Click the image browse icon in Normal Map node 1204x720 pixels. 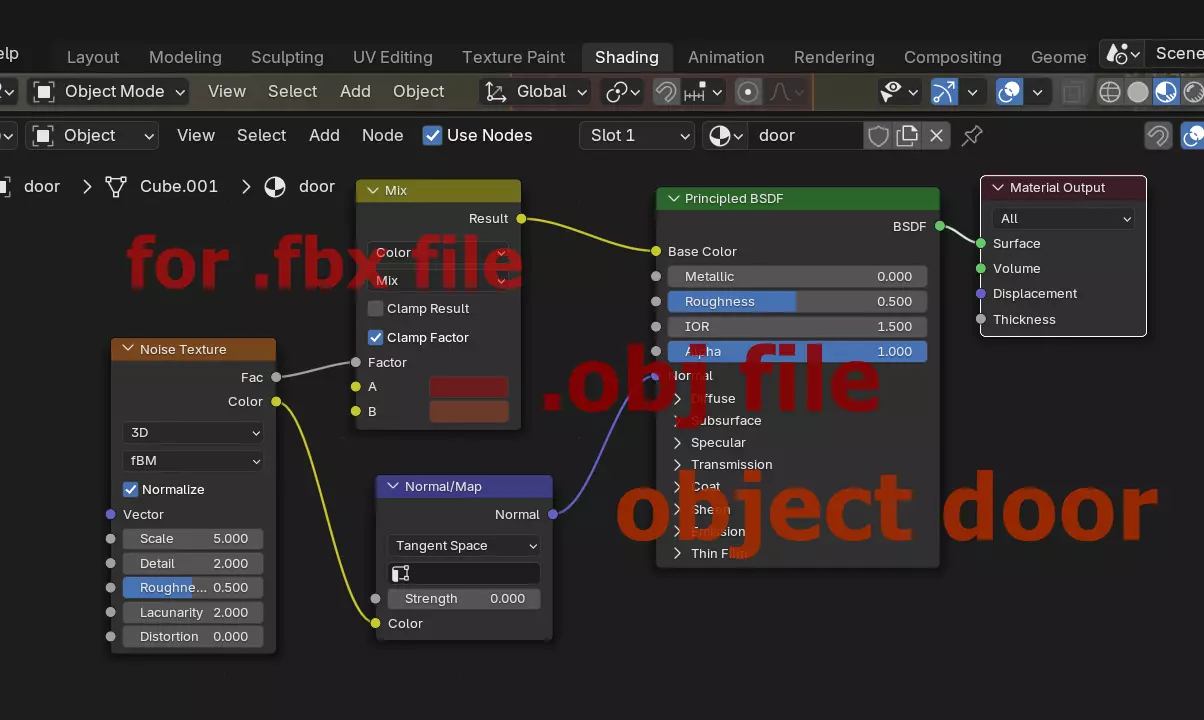coord(401,574)
